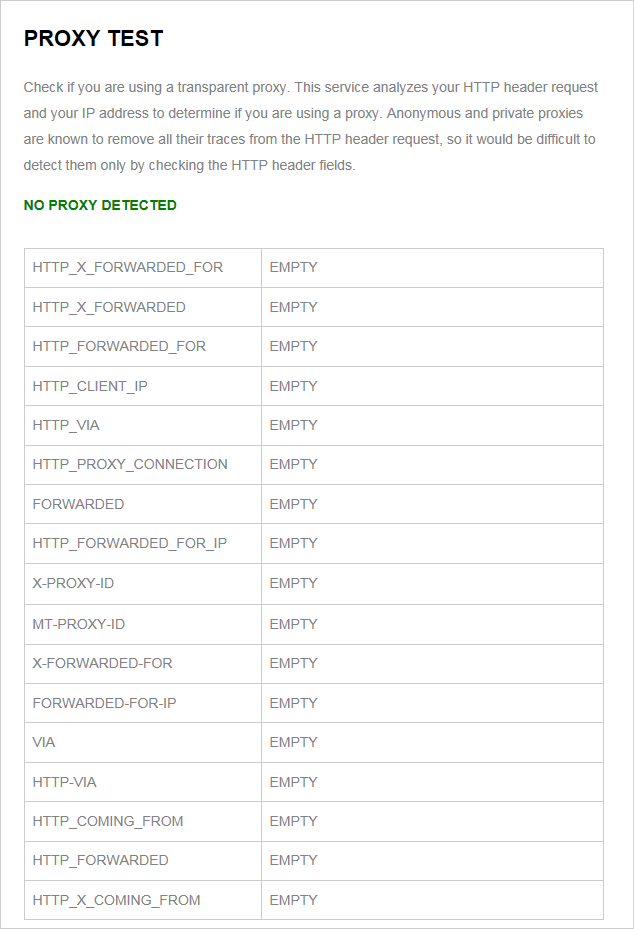Screen dimensions: 634x929
Task: Select the FORWARDED-FOR-IP header cell
Action: tap(104, 703)
